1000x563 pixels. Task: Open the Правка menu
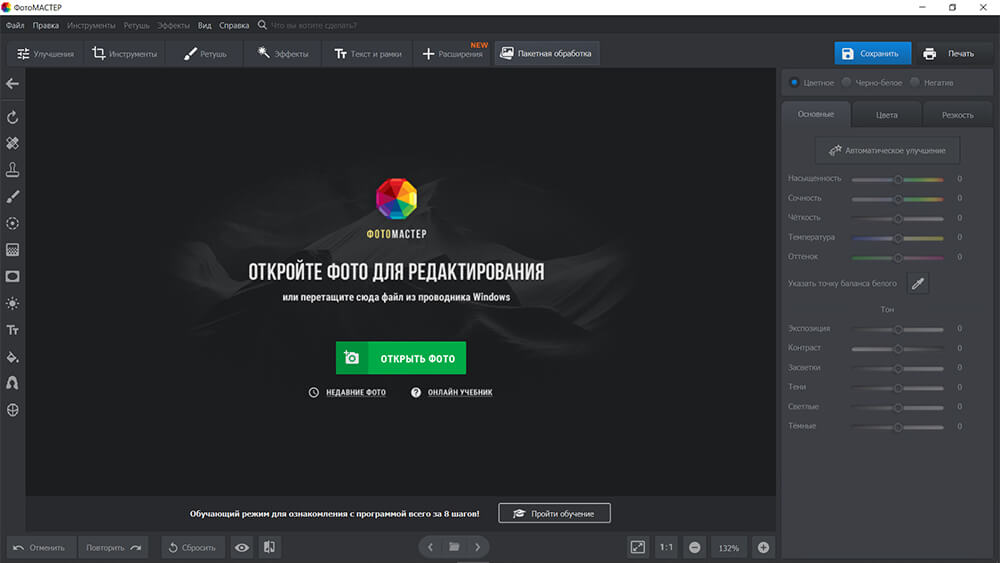[45, 26]
